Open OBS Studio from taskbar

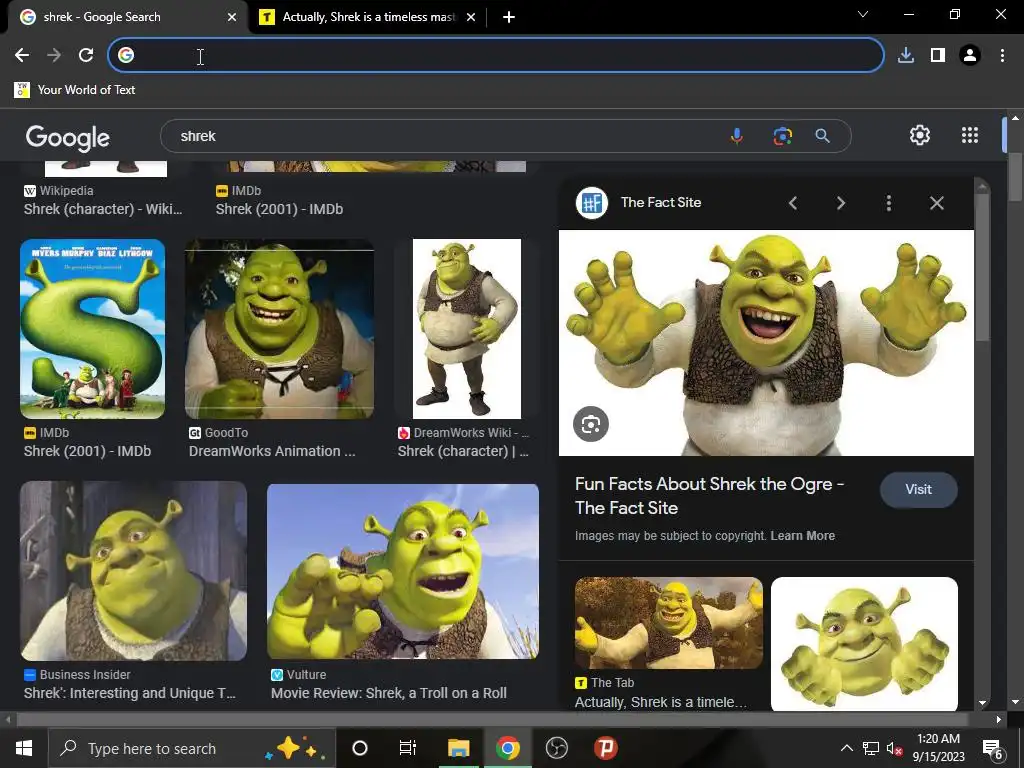(556, 748)
